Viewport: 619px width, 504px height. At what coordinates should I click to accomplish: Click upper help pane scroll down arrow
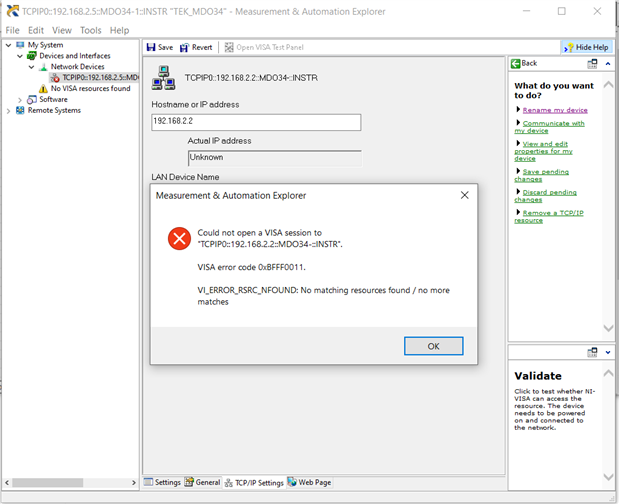pyautogui.click(x=608, y=328)
